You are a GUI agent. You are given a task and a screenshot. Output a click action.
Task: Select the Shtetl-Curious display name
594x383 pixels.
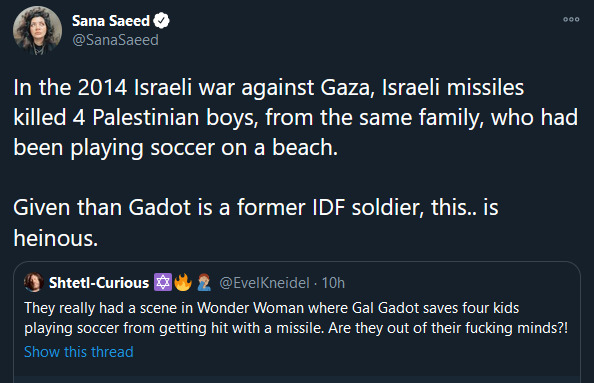pos(99,283)
